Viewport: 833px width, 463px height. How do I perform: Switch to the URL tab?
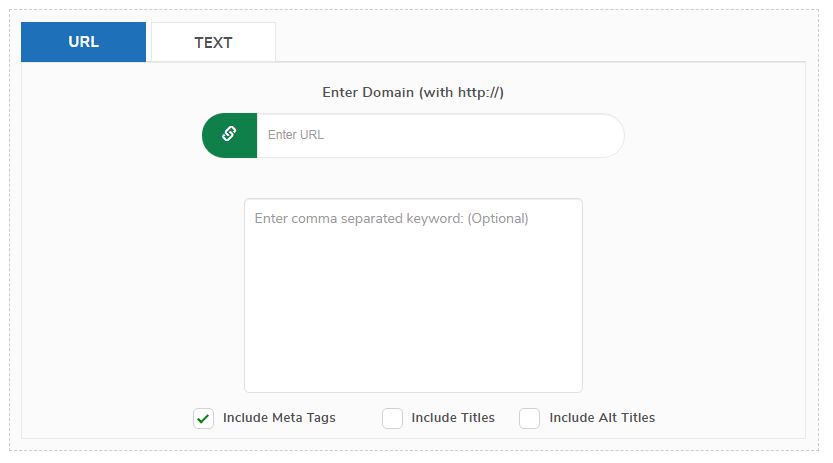point(83,42)
